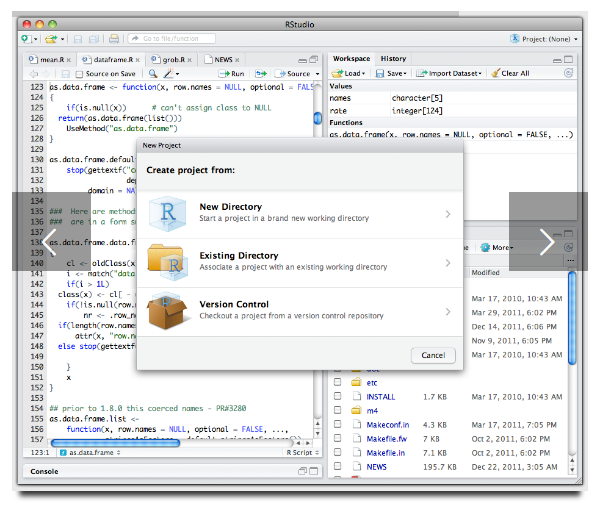Open find/replace with the magnifier icon
This screenshot has height=506, width=600.
(153, 73)
